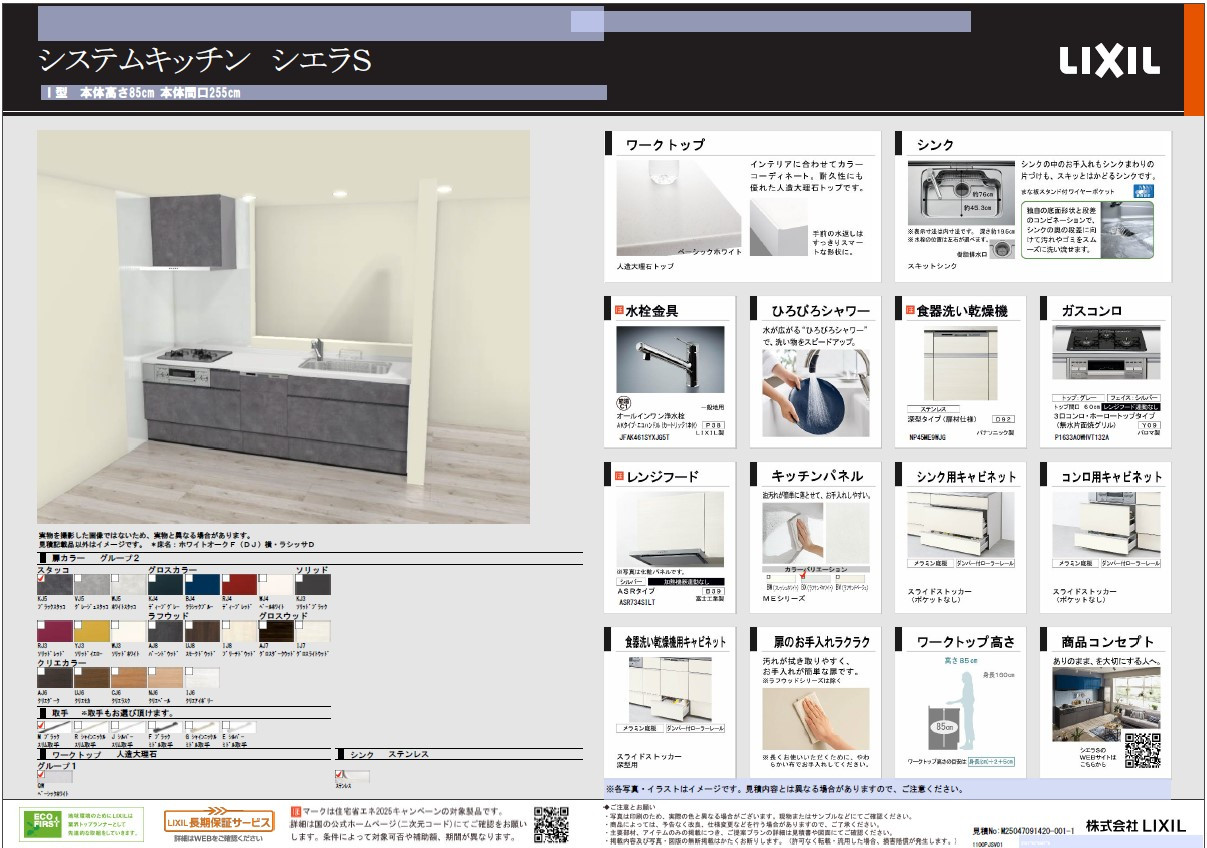Select the 取手 section header
This screenshot has height=848, width=1207.
60,713
